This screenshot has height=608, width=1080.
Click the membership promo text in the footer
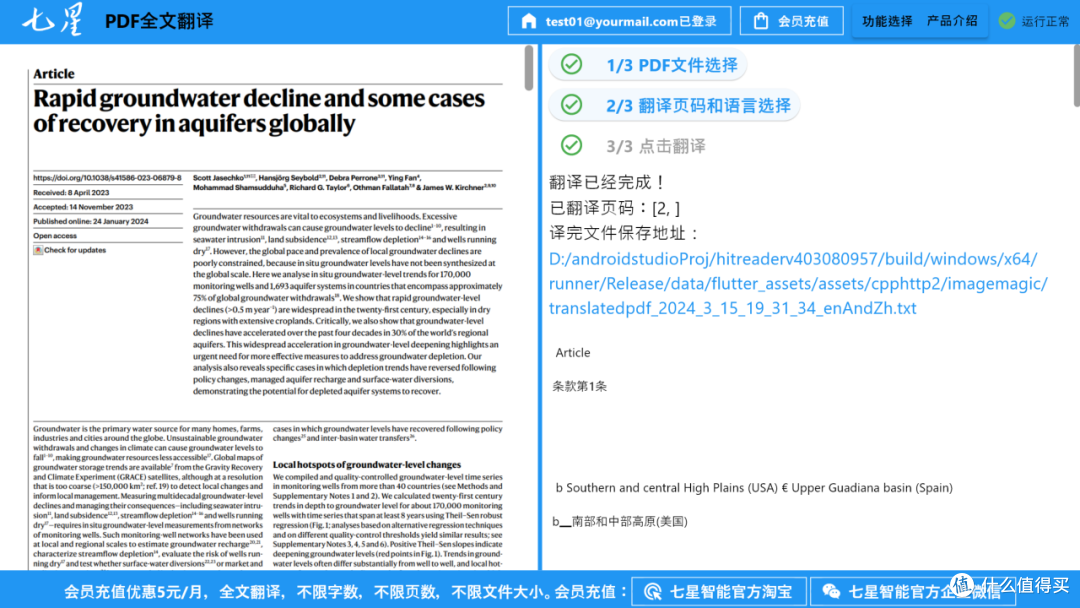tap(346, 591)
